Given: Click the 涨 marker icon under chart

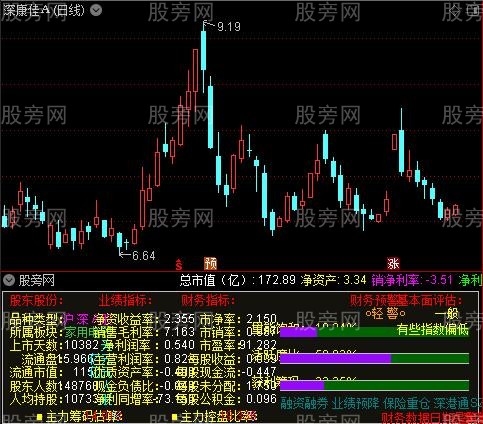Looking at the screenshot, I should pyautogui.click(x=393, y=264).
